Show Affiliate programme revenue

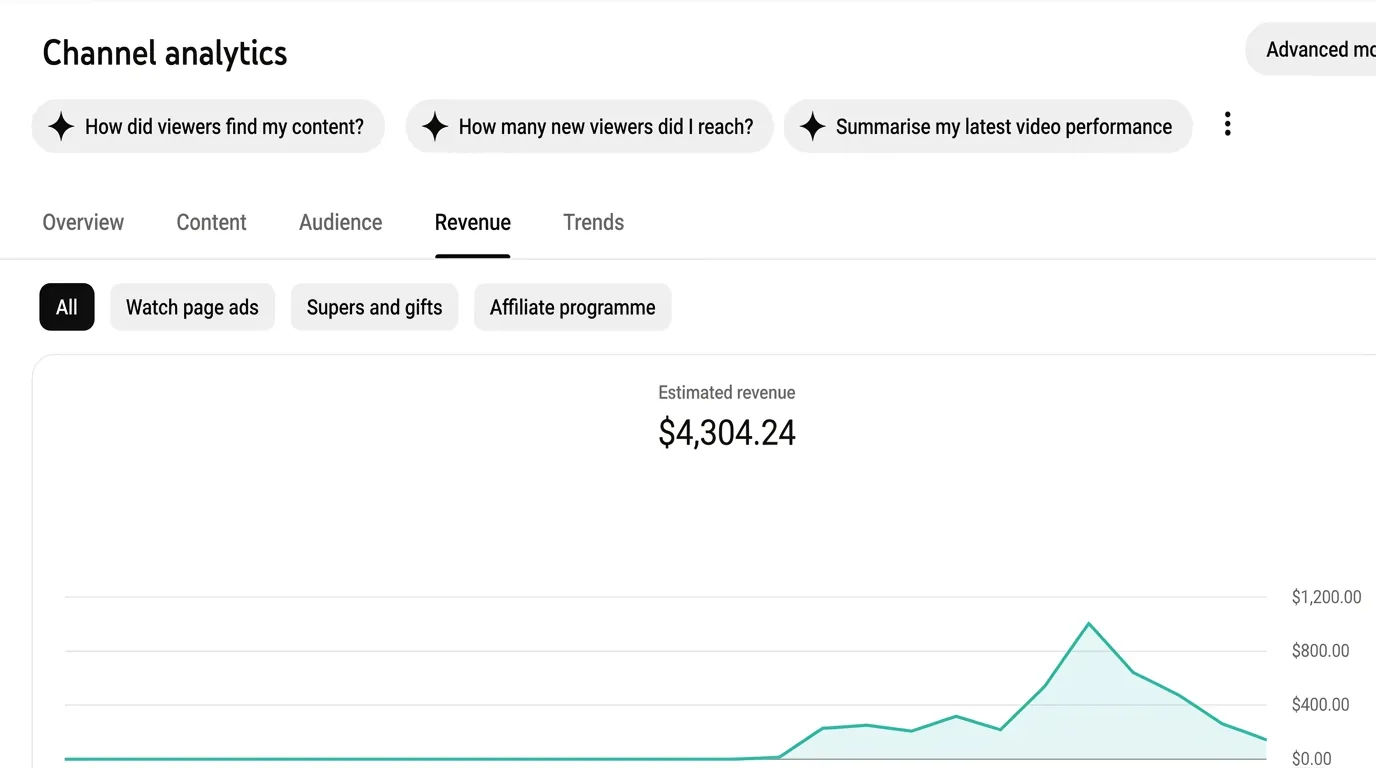click(572, 307)
